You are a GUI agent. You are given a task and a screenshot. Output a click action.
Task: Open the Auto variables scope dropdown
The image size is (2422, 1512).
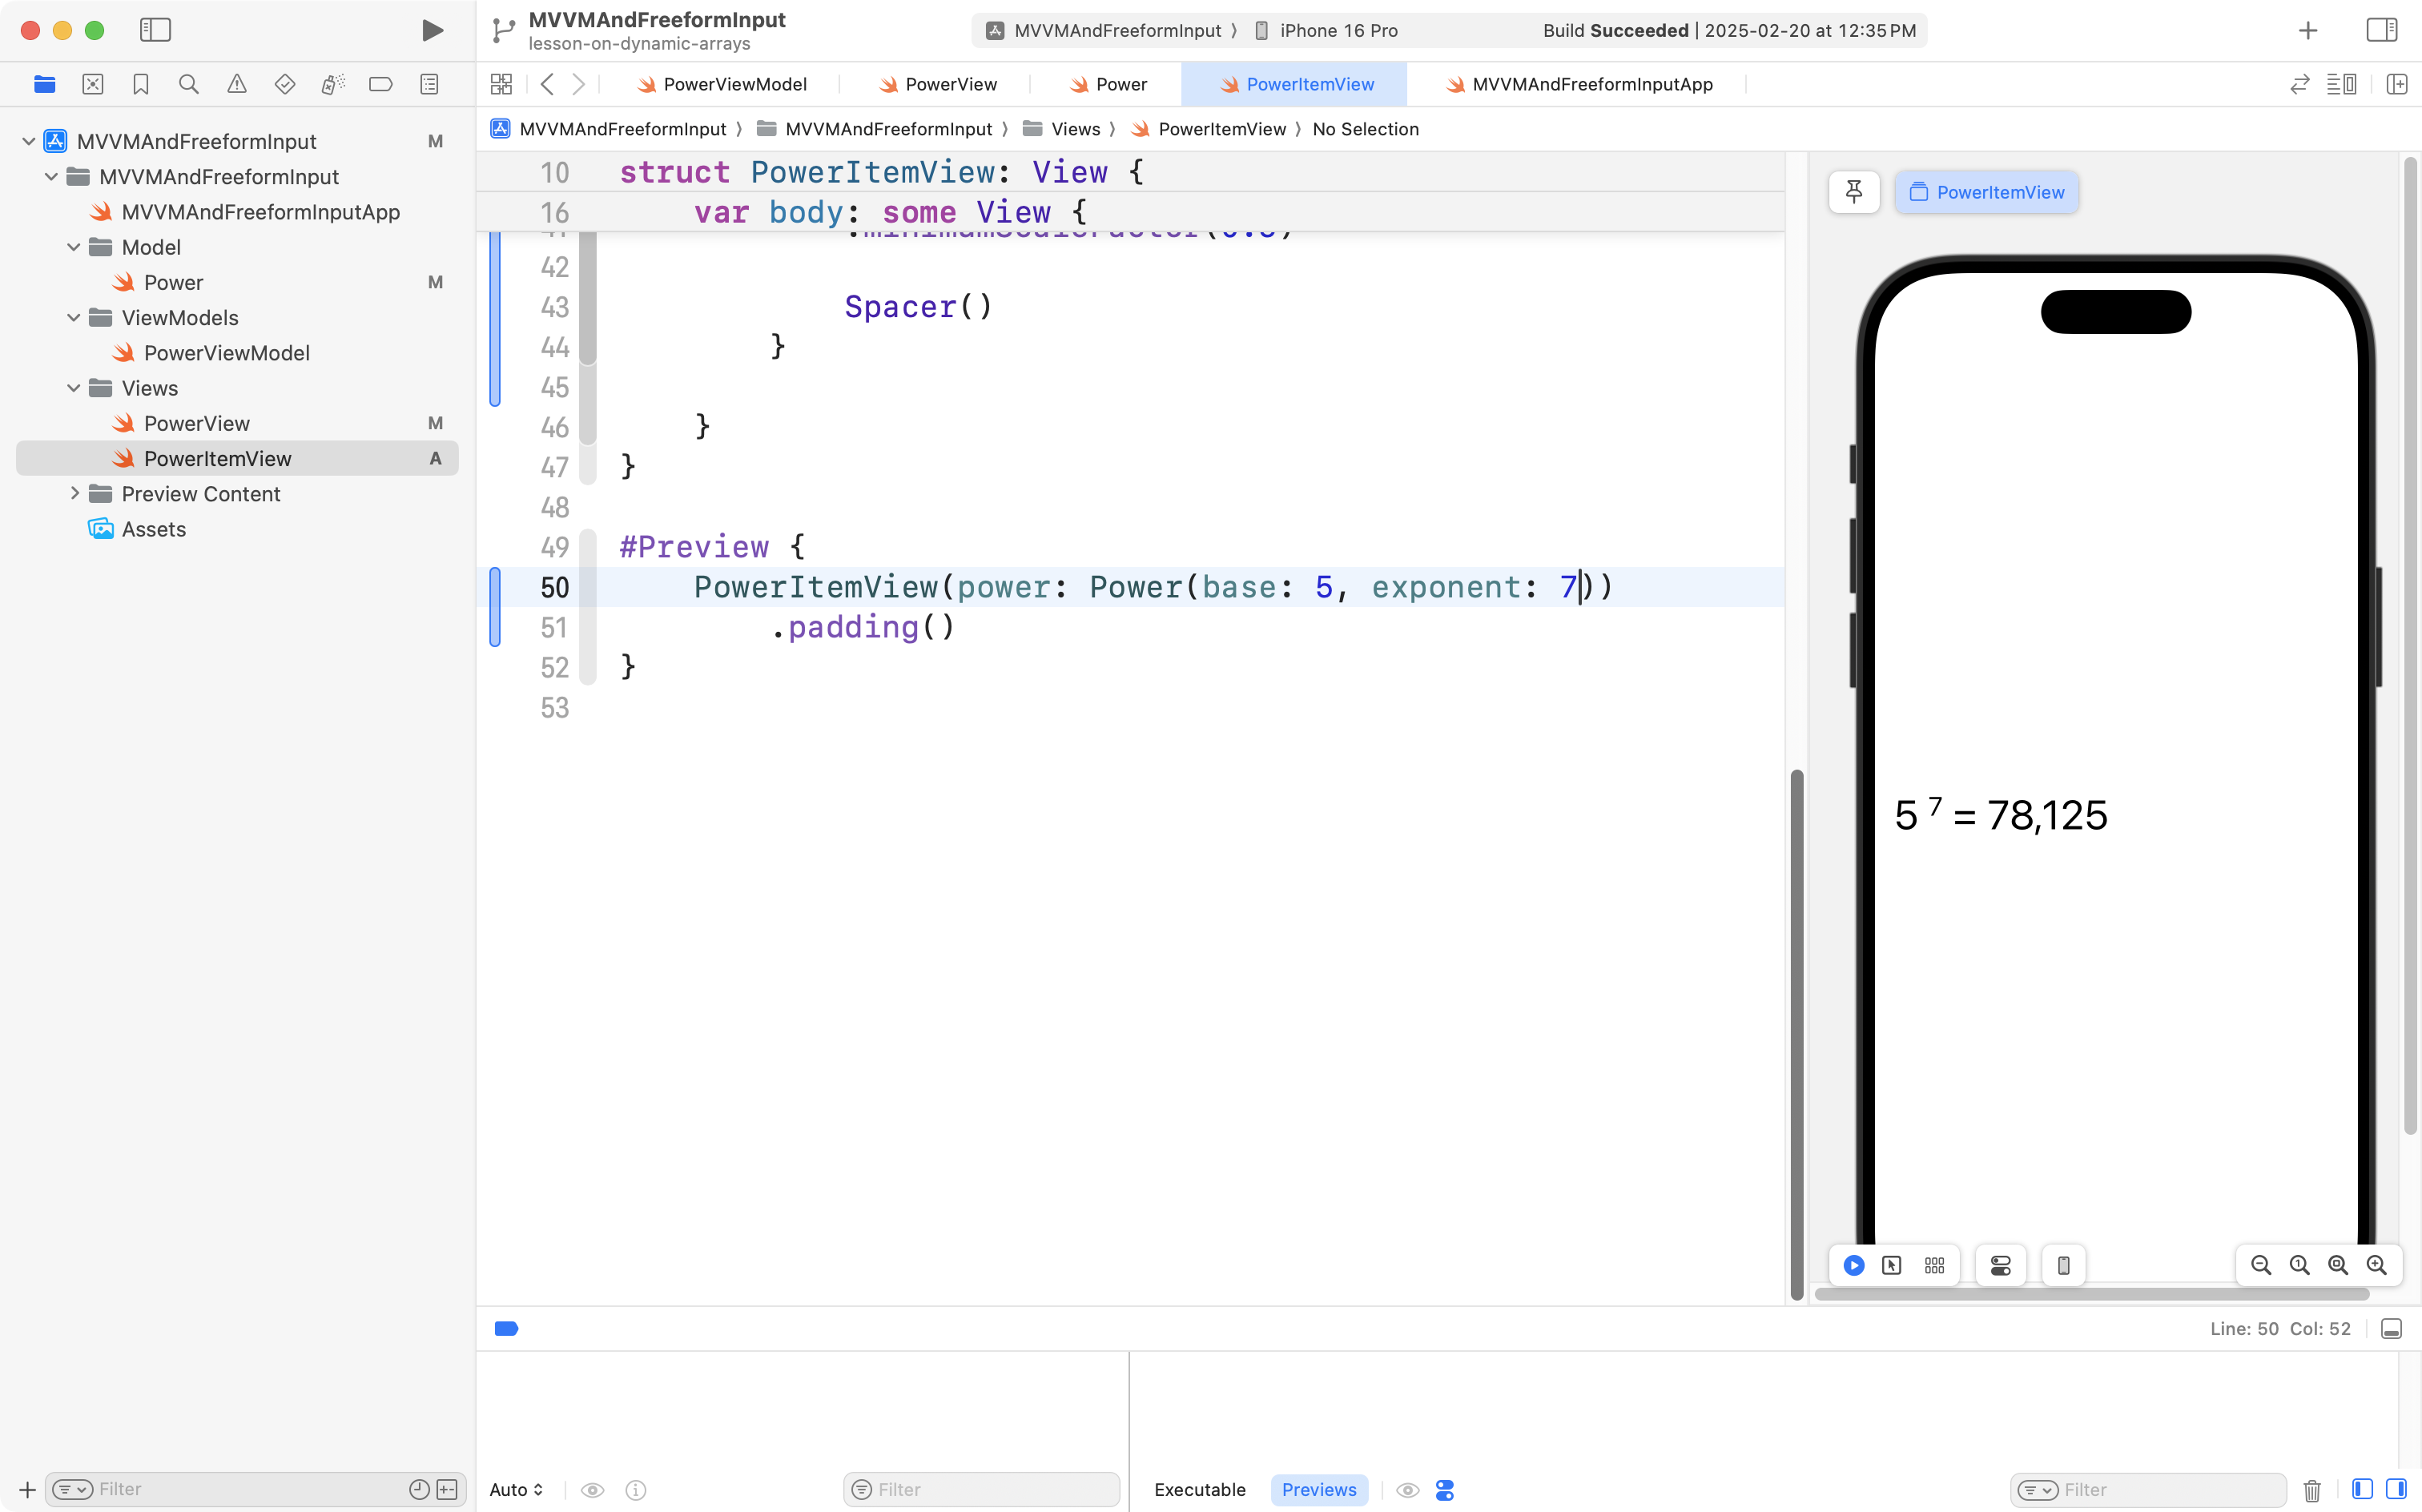pyautogui.click(x=516, y=1490)
